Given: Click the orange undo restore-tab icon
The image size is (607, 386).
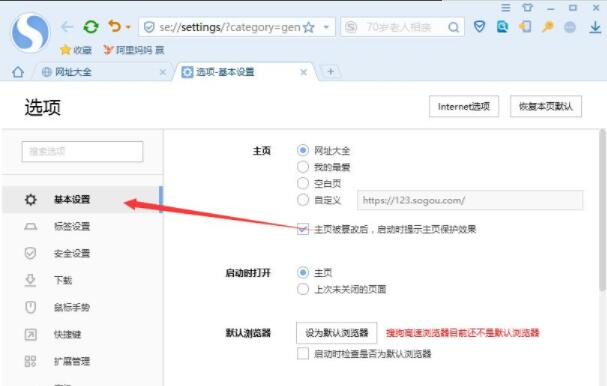Looking at the screenshot, I should (x=115, y=26).
